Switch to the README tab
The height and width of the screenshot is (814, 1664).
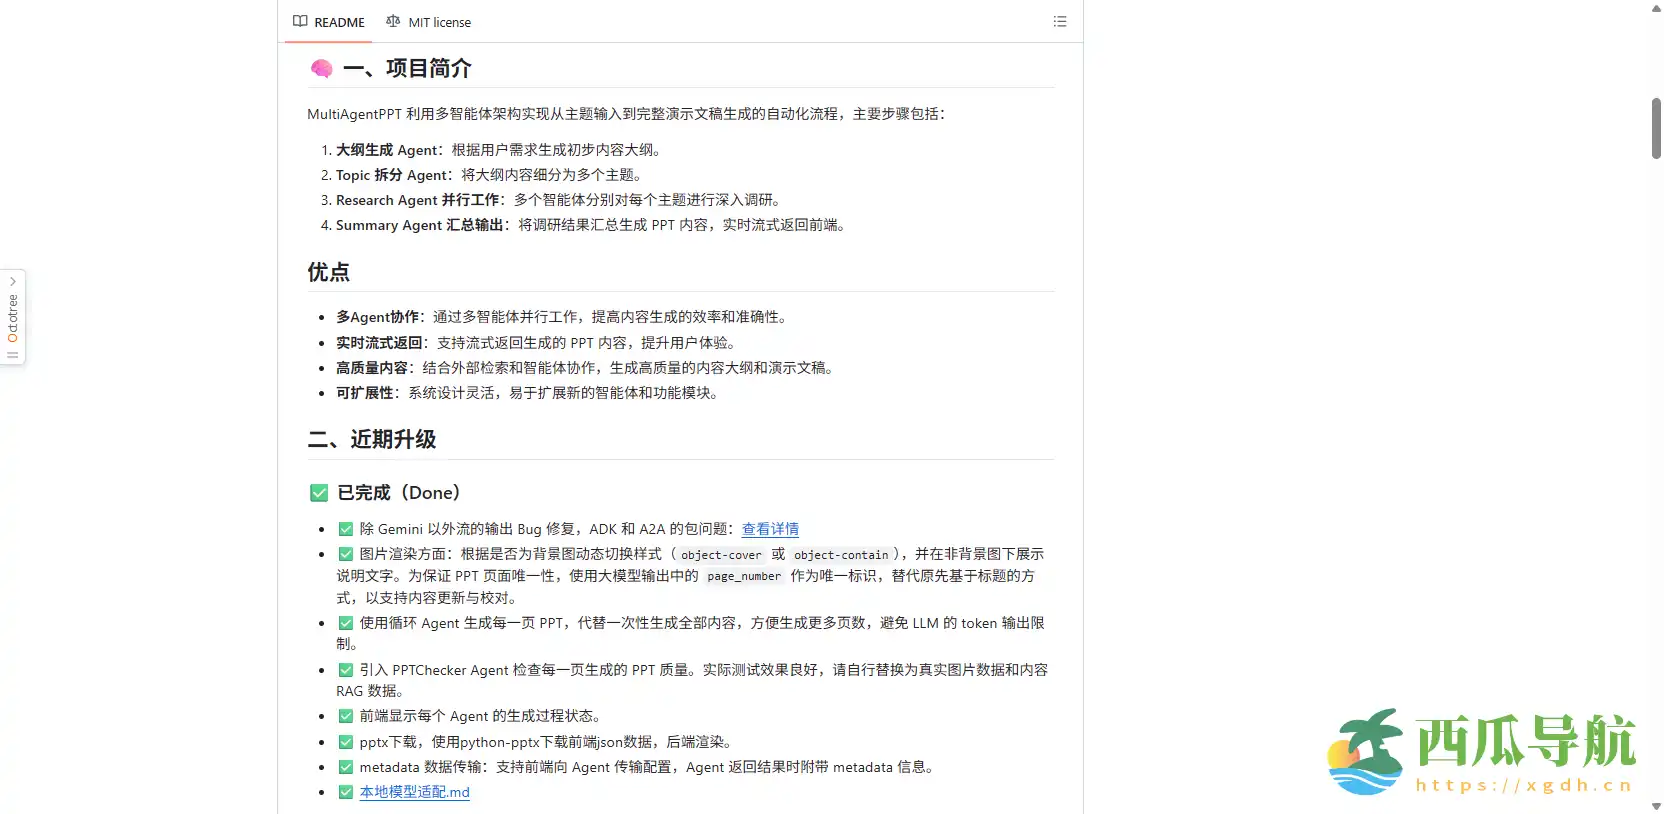[329, 22]
